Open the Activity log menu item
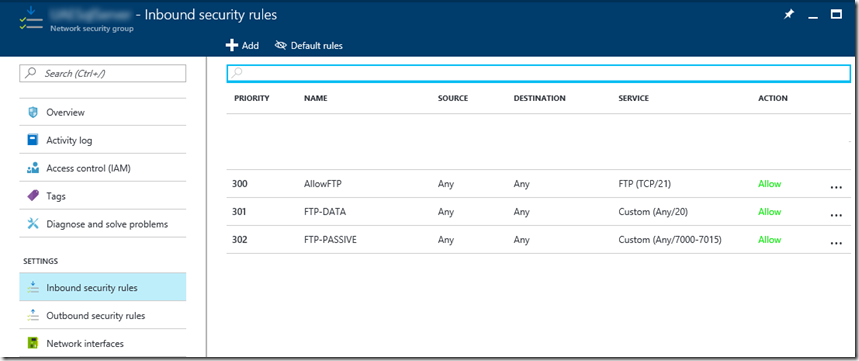 (x=102, y=140)
